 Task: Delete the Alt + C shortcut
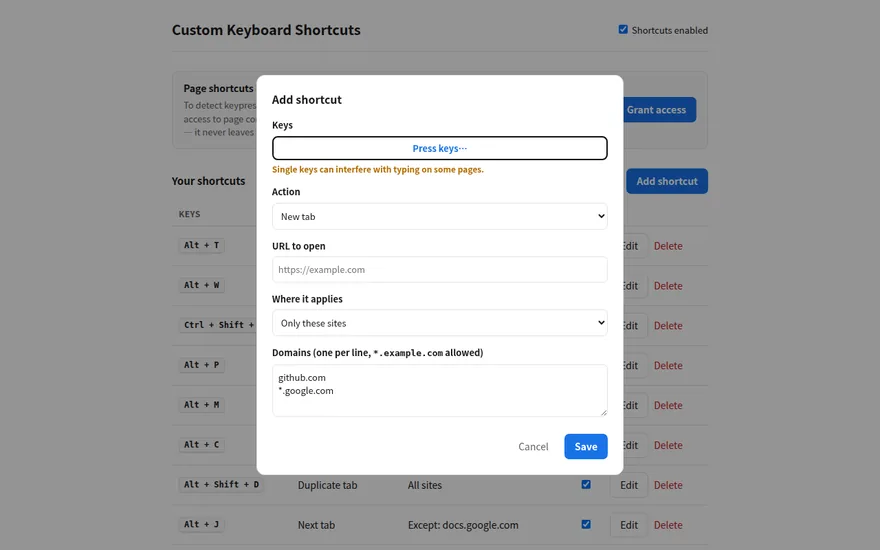tap(668, 445)
